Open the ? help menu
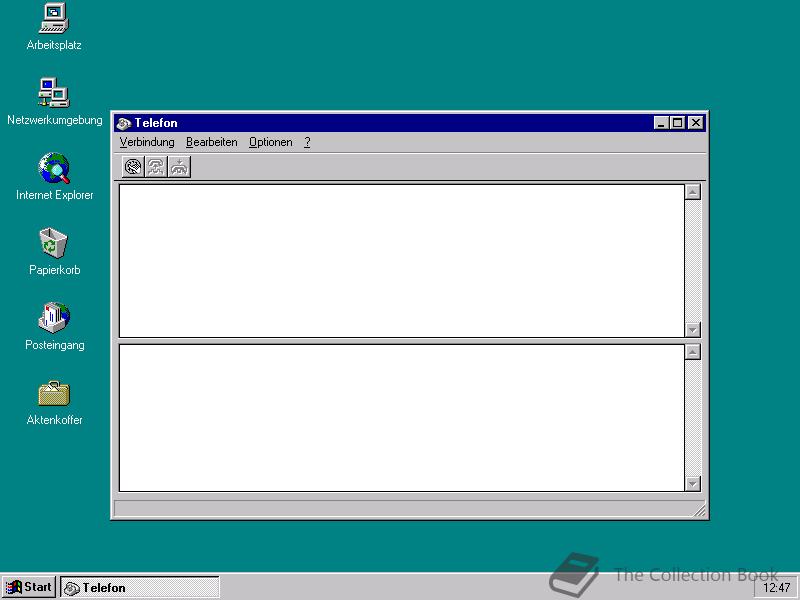 tap(307, 142)
